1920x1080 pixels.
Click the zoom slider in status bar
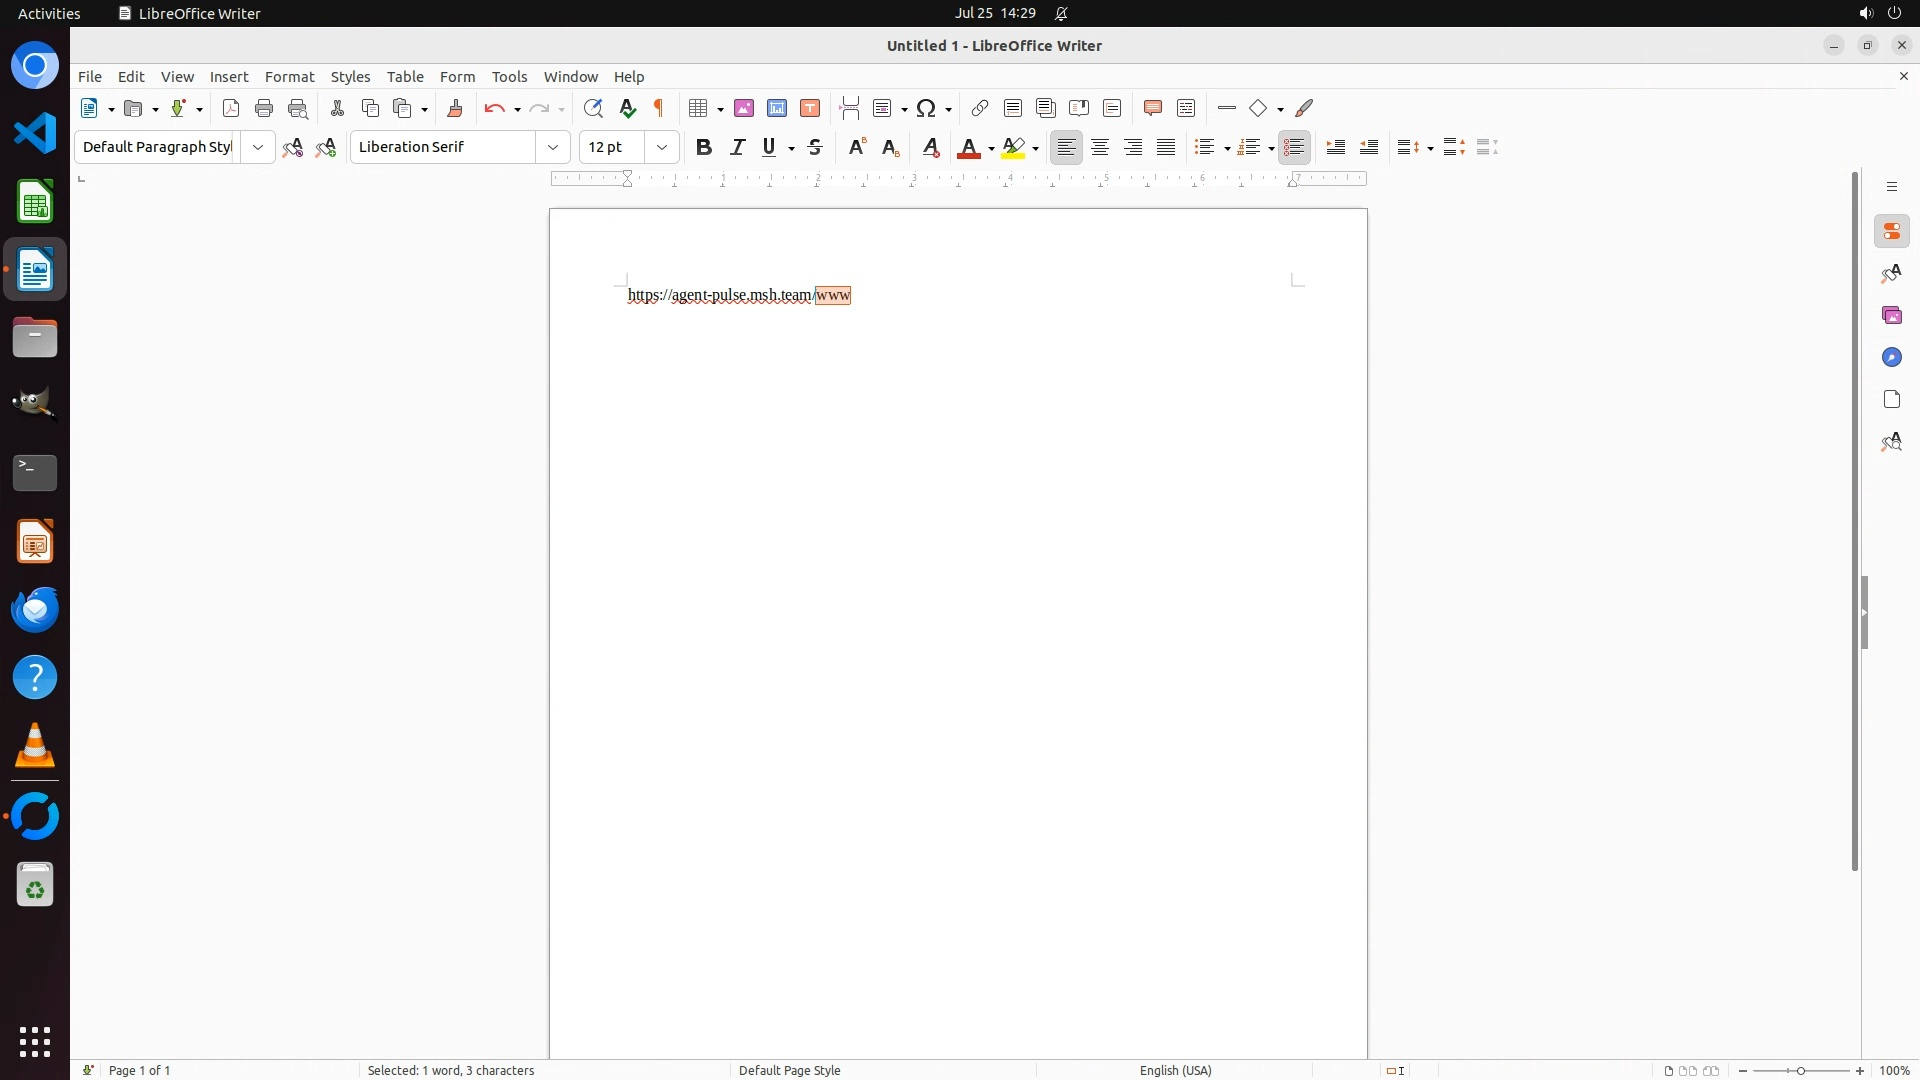point(1801,1070)
